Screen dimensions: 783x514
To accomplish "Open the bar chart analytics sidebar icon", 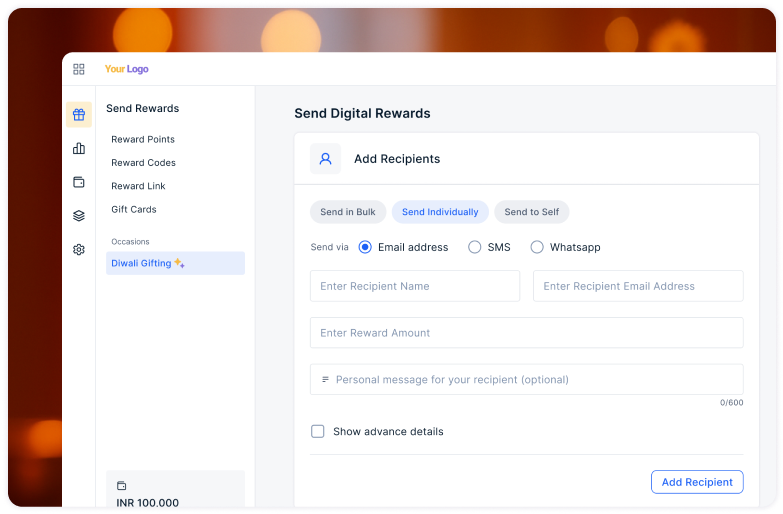I will pos(79,148).
